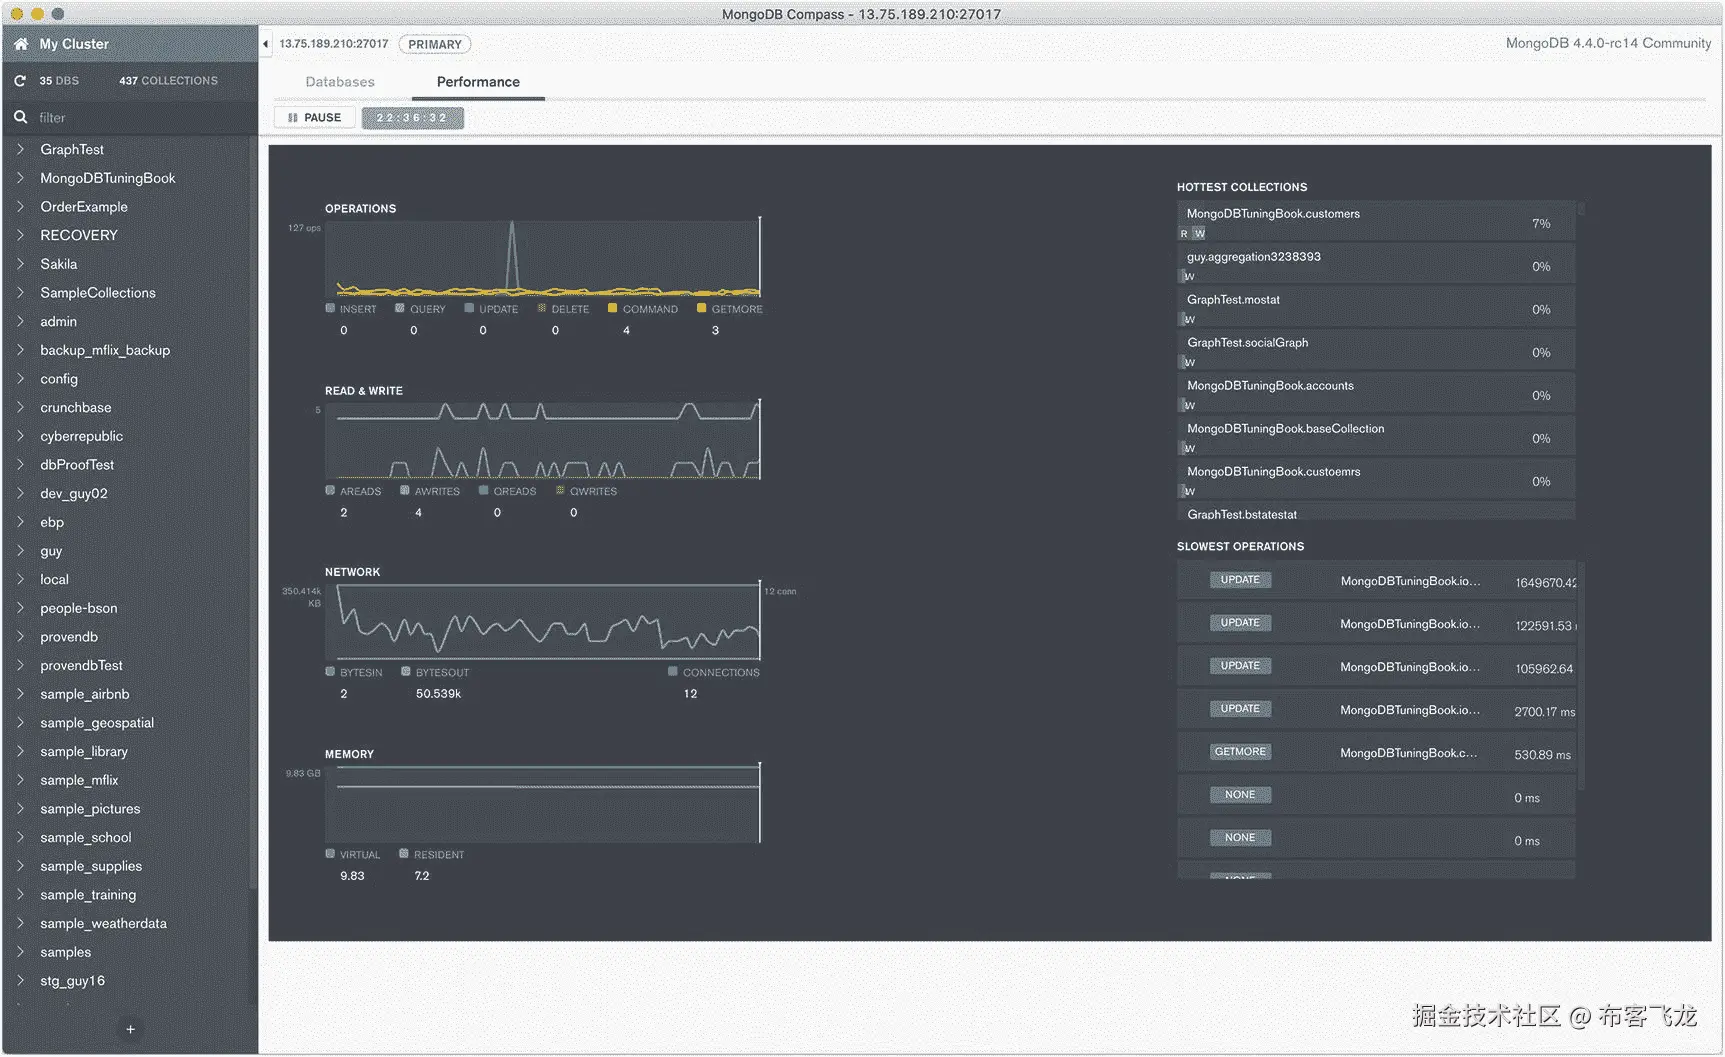1725x1057 pixels.
Task: Select guy.aggregation3238393 hottest collection row
Action: coord(1376,265)
